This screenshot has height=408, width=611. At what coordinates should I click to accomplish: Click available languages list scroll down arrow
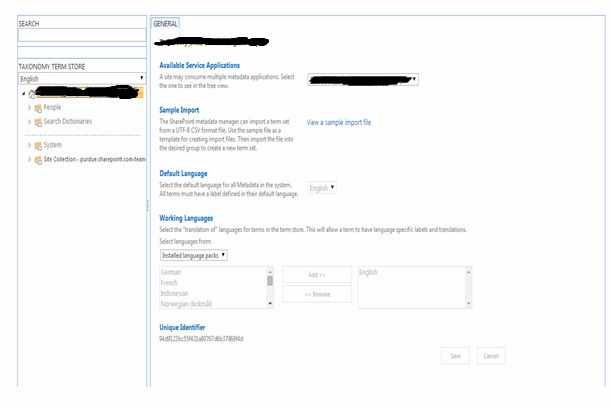[270, 304]
